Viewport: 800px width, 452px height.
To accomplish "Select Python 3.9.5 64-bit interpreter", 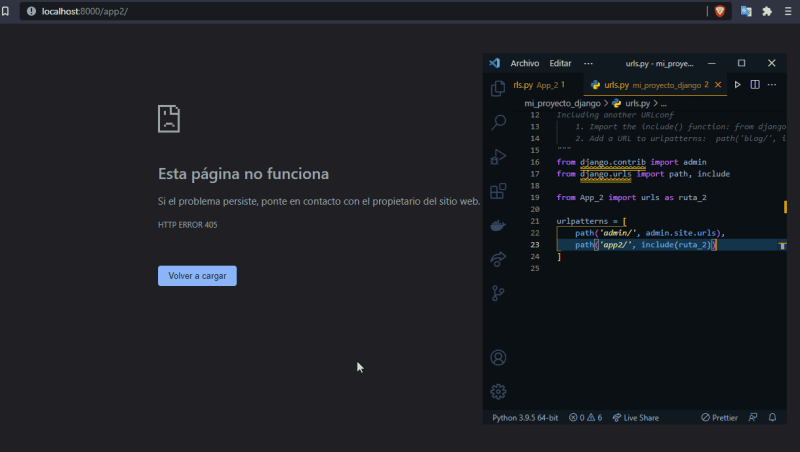I will pos(527,417).
